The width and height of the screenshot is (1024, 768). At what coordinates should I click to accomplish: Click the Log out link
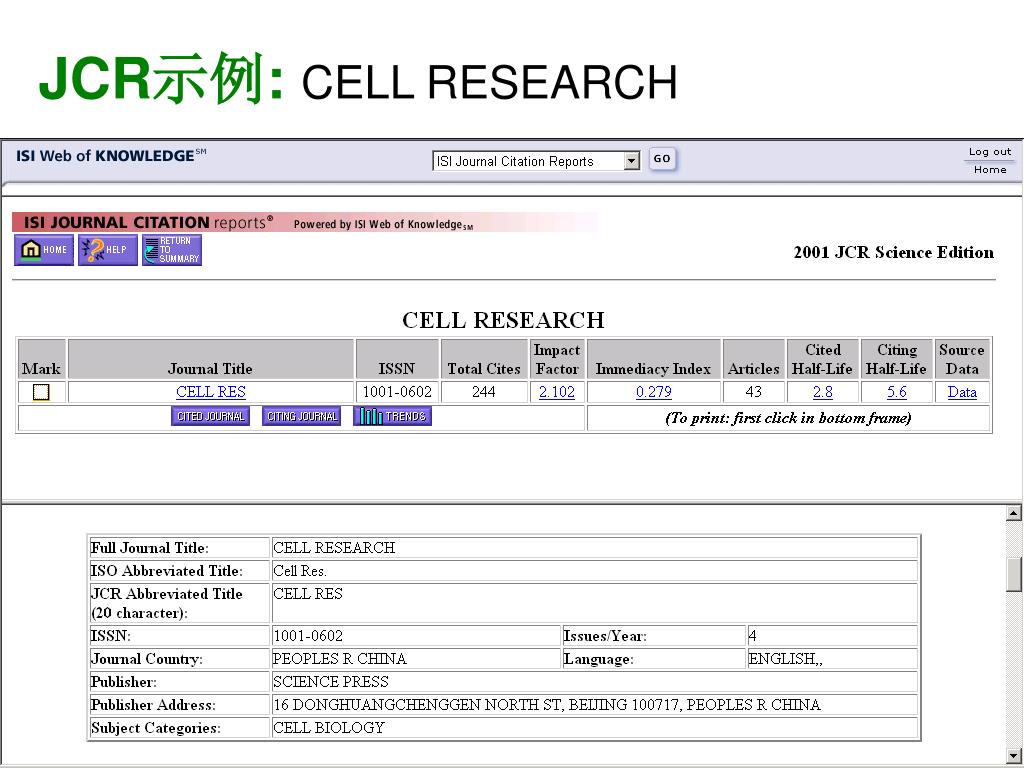pos(989,152)
